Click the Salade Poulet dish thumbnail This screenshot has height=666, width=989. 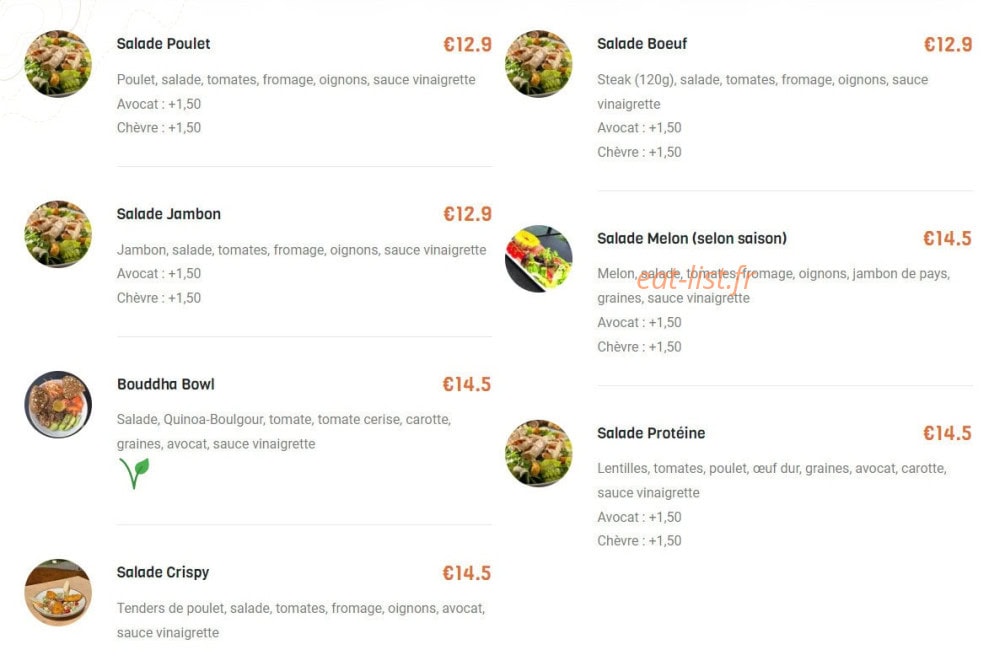tap(58, 64)
